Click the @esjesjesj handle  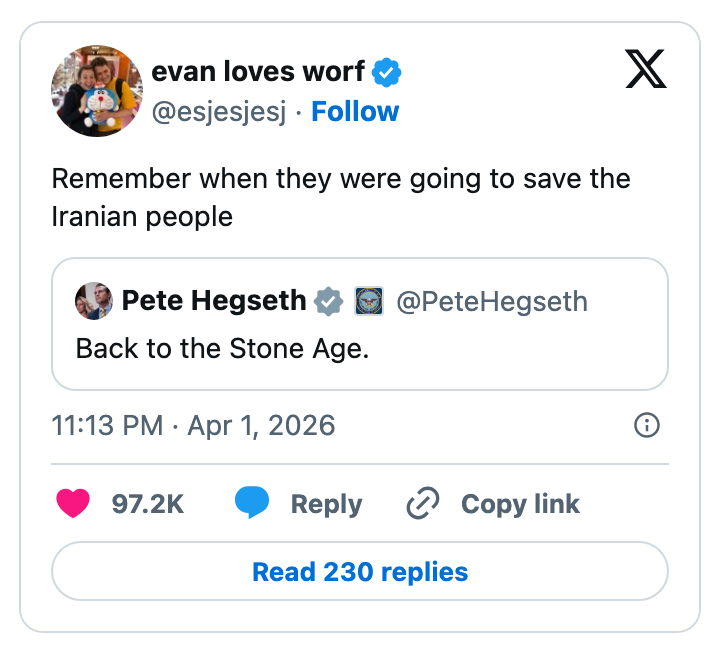point(218,111)
